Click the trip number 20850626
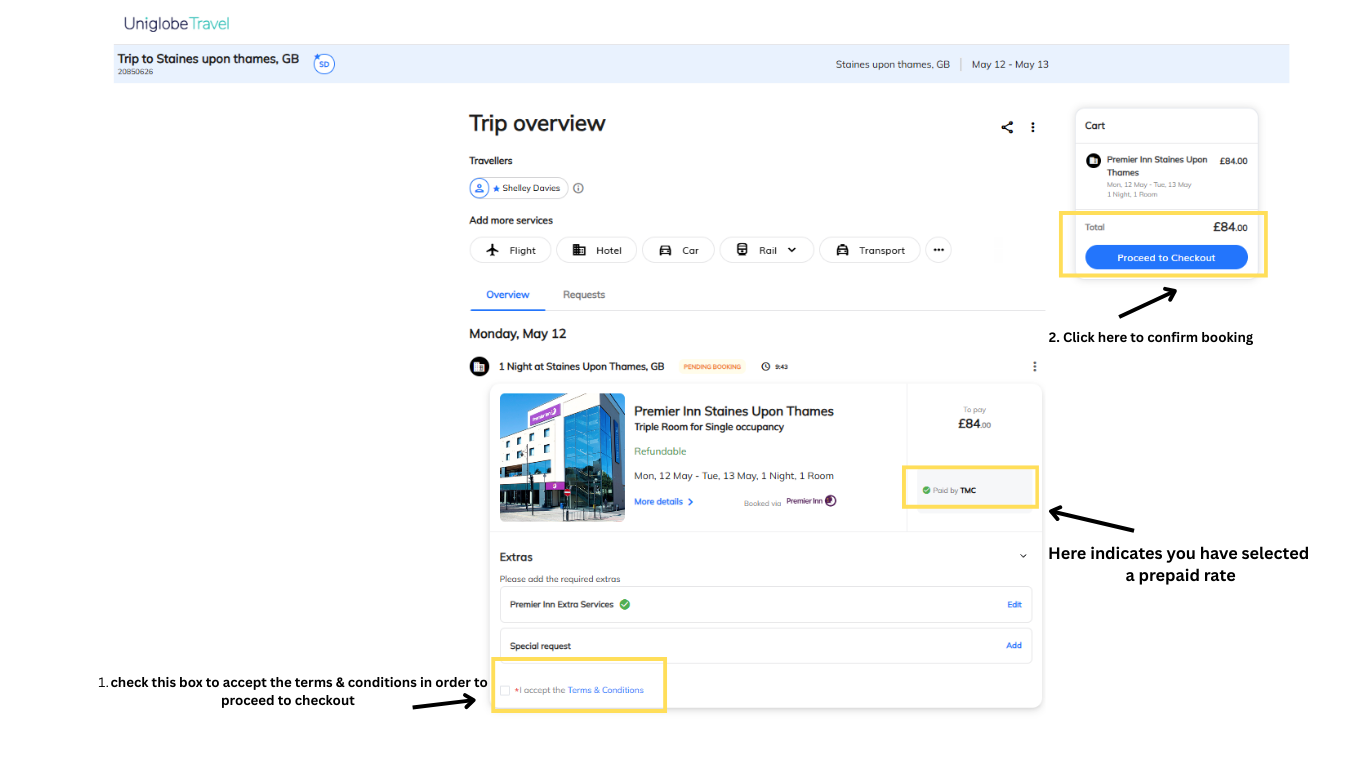Image resolution: width=1366 pixels, height=768 pixels. [135, 72]
